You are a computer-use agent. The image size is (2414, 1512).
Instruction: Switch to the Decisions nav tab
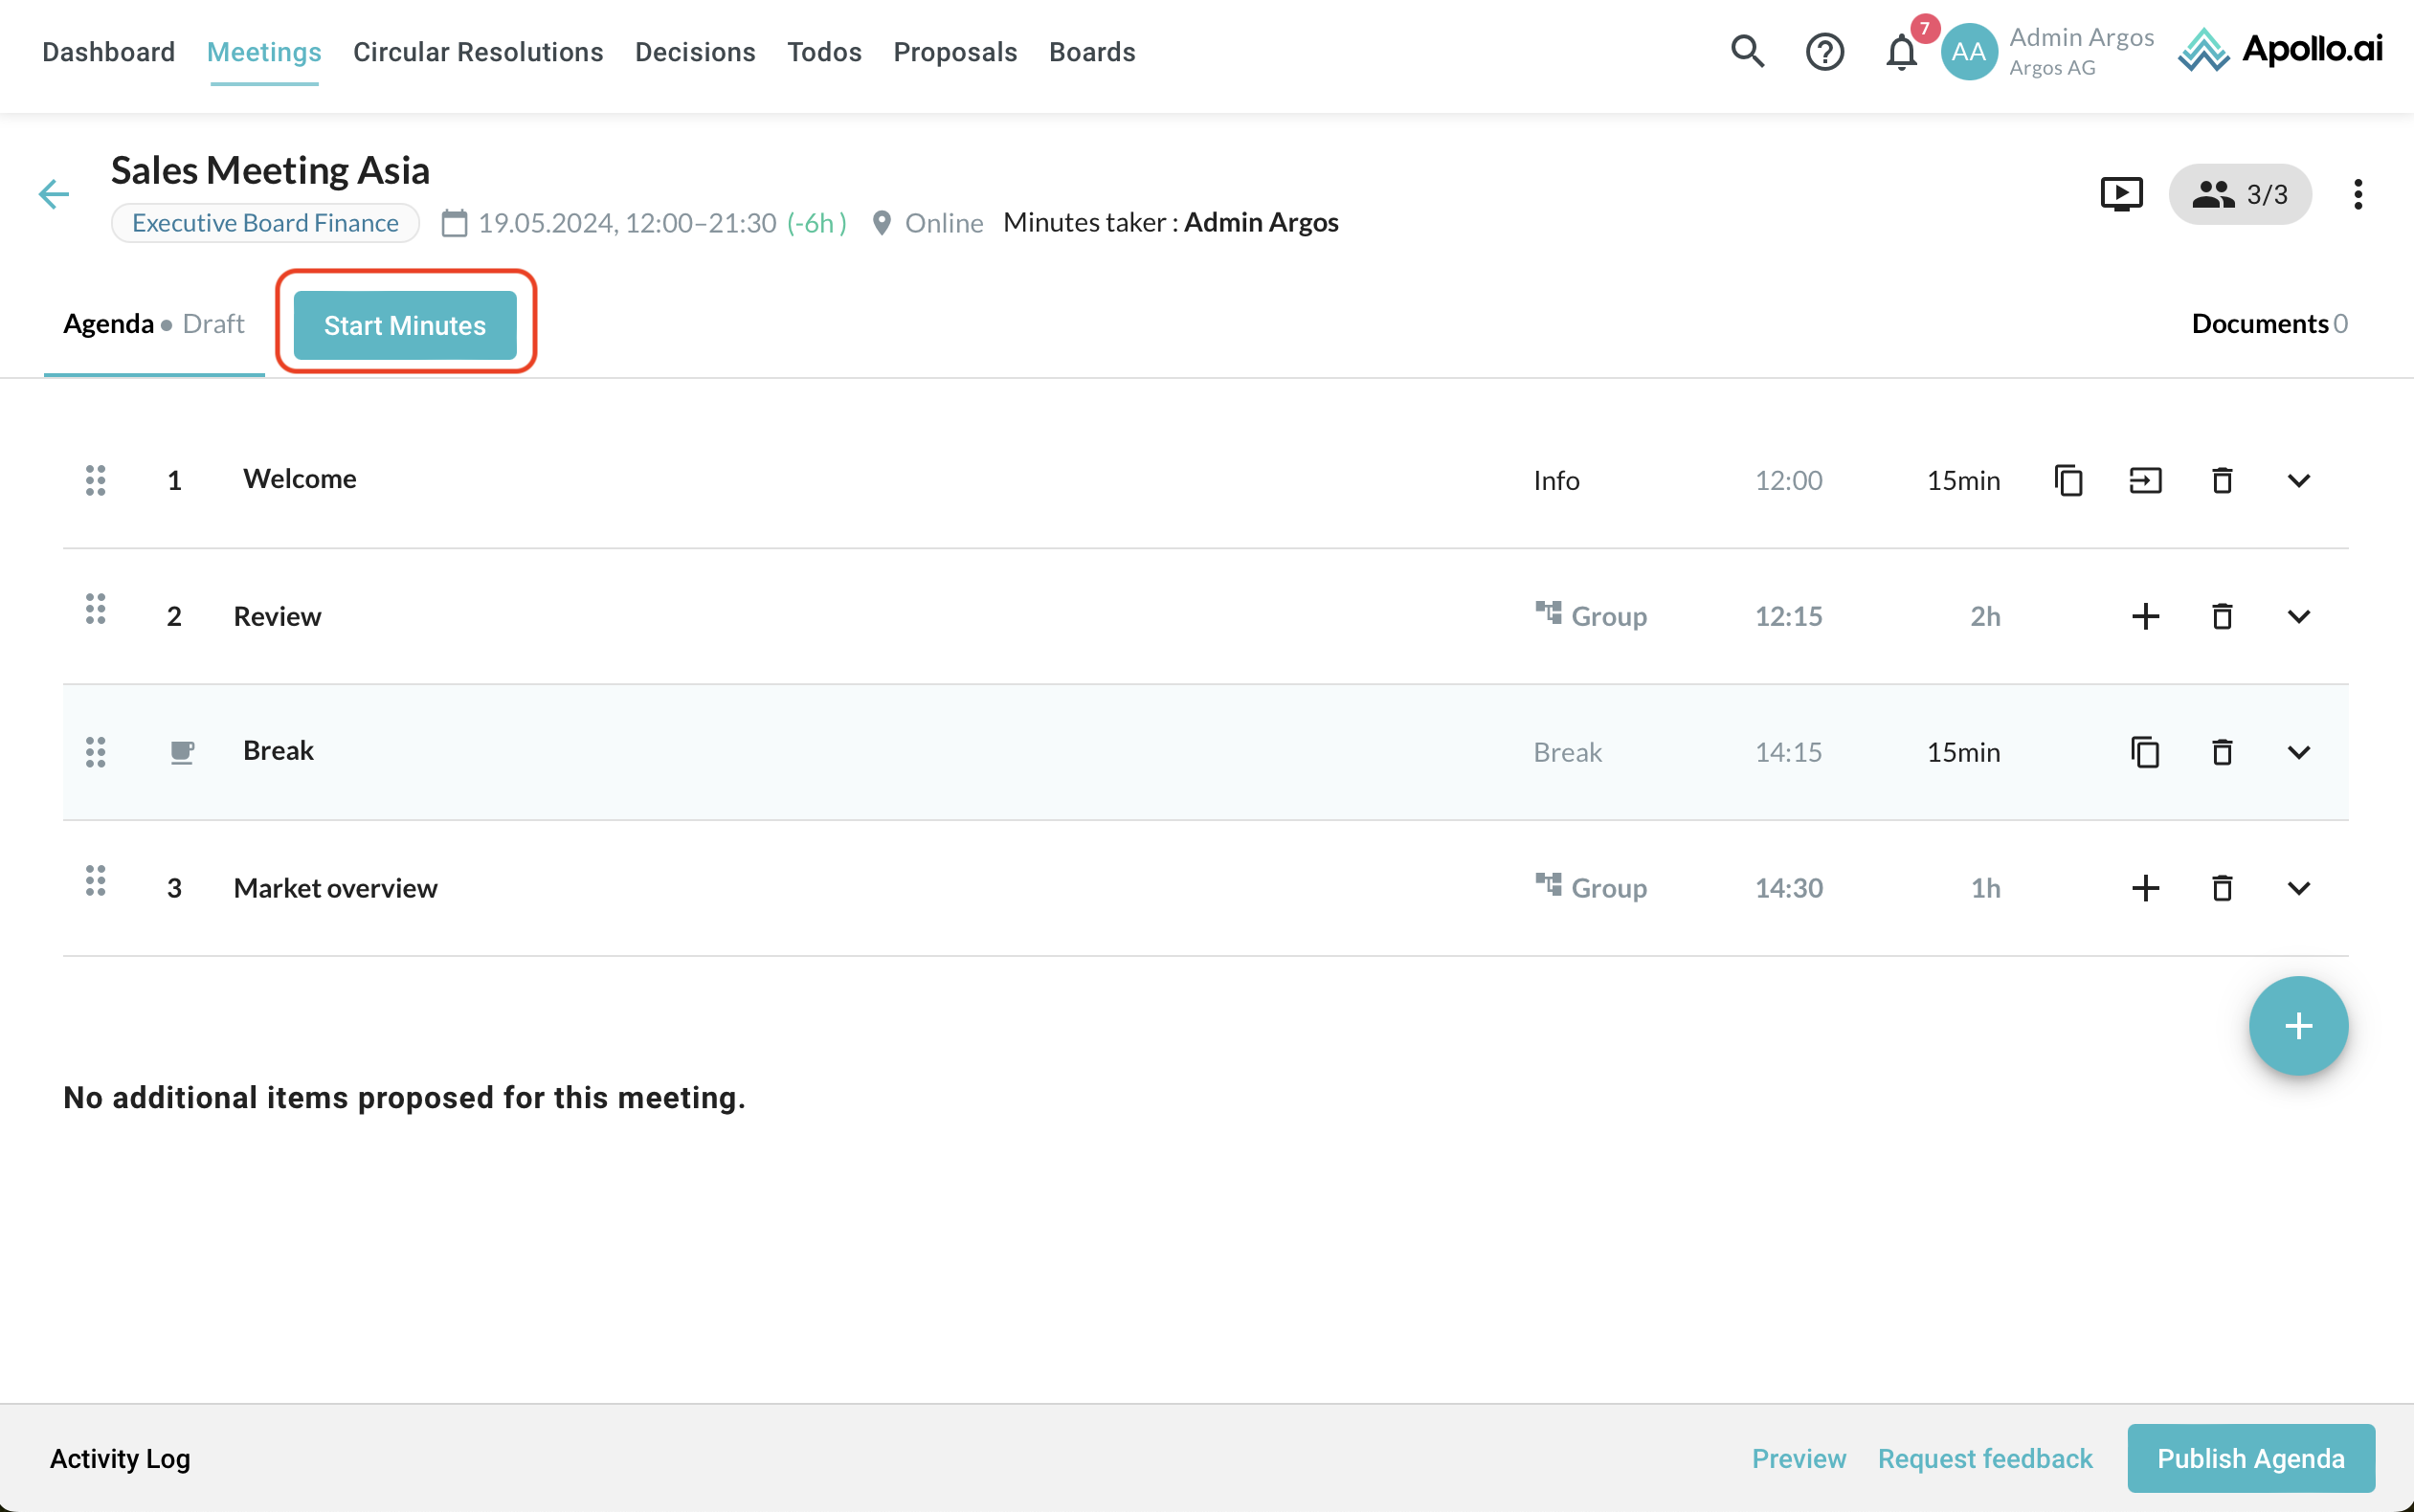tap(695, 52)
